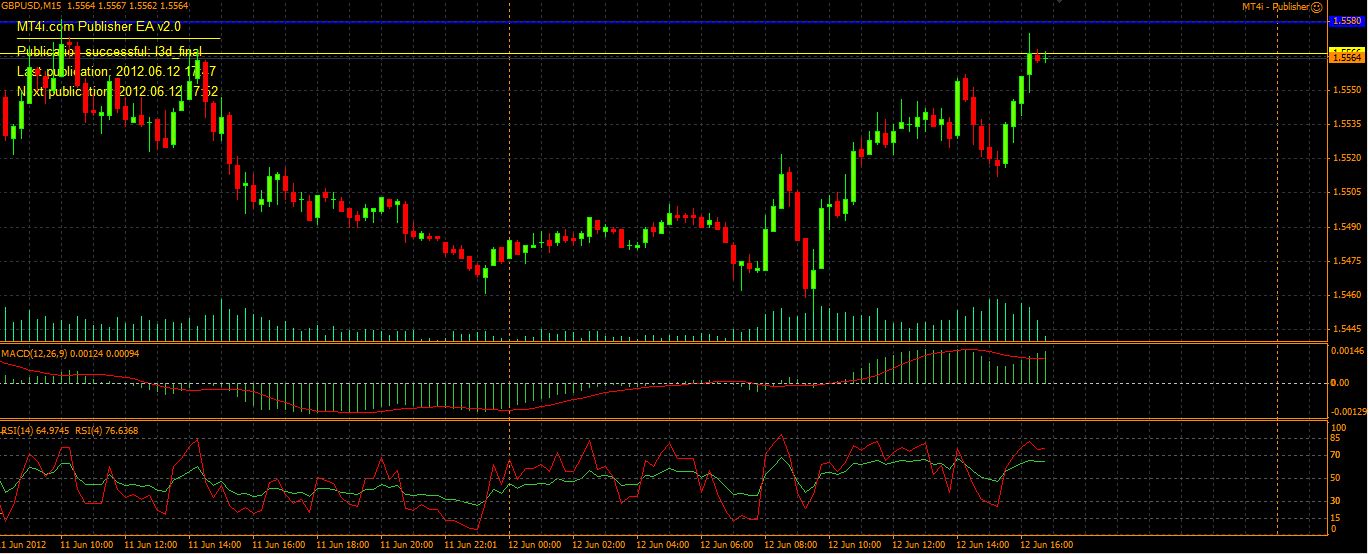
Task: Click the smiley face EA status icon
Action: (1318, 6)
